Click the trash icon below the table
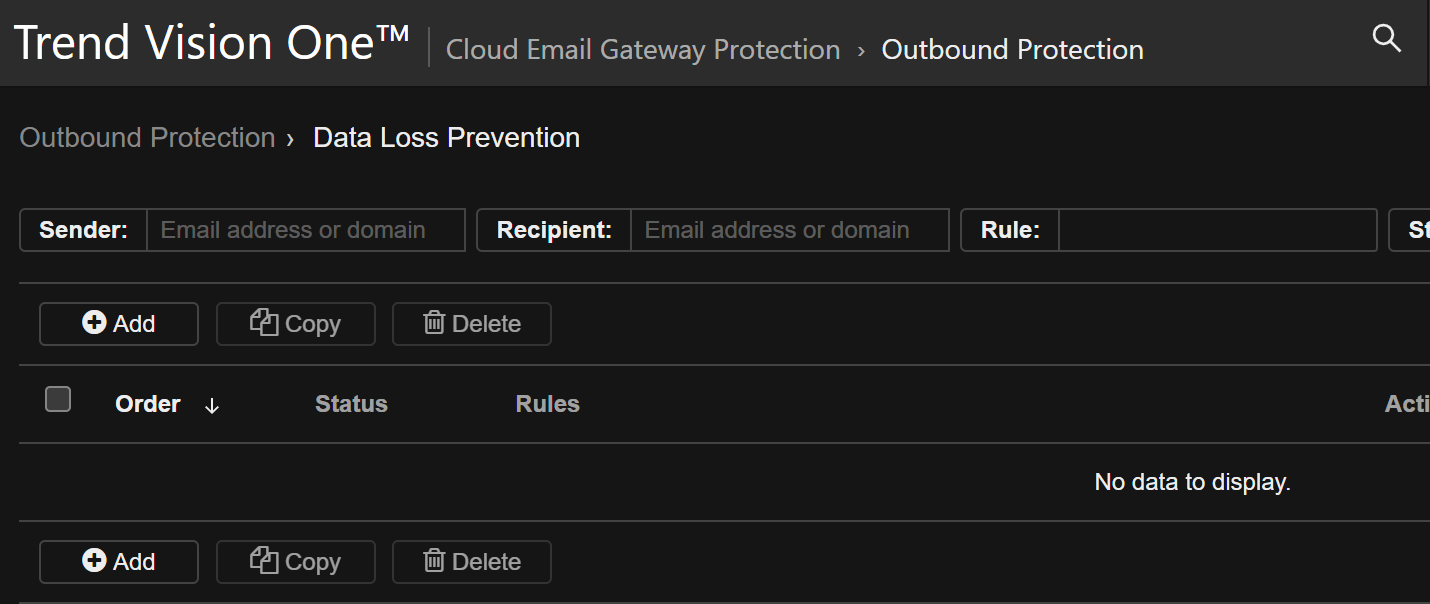The height and width of the screenshot is (604, 1430). [x=434, y=561]
